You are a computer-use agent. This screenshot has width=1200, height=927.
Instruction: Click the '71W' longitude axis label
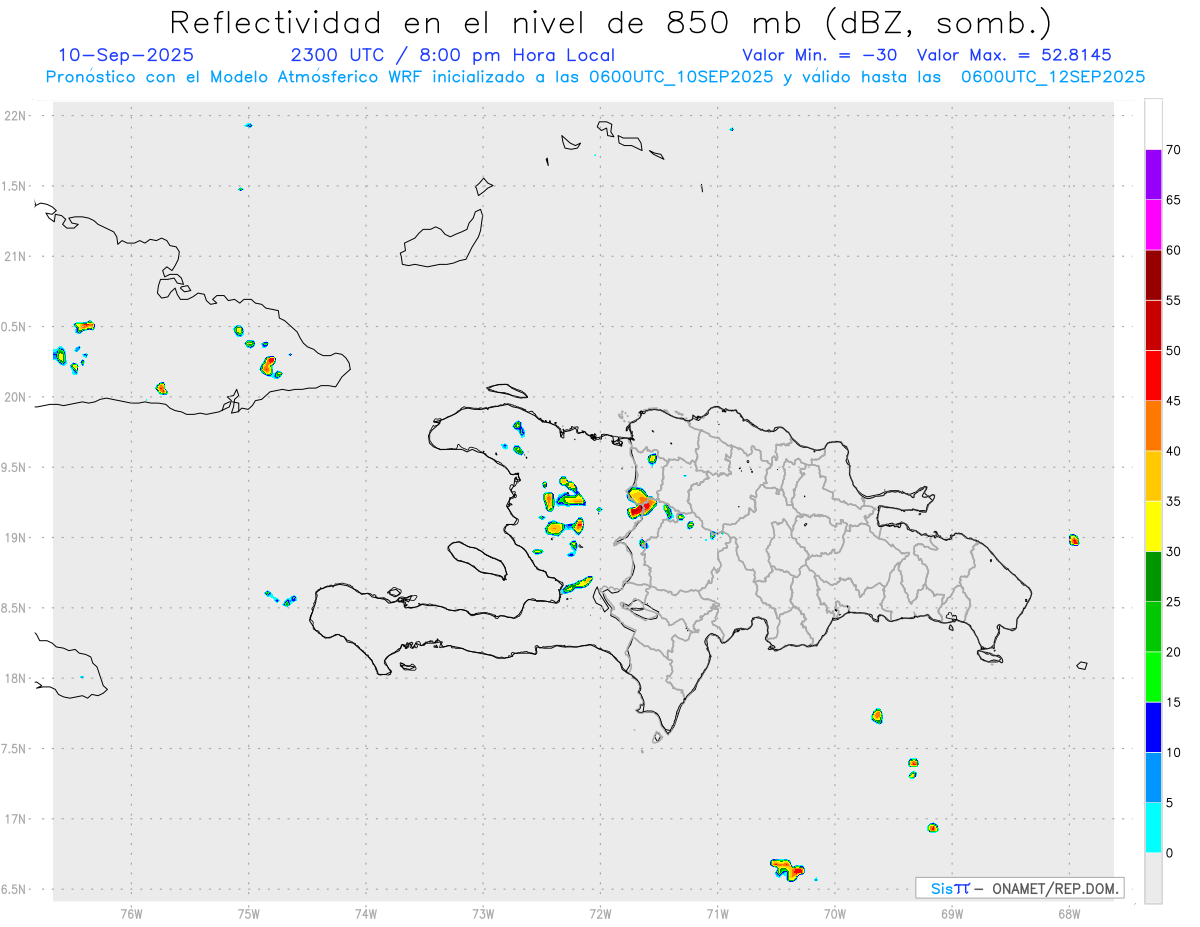[717, 913]
